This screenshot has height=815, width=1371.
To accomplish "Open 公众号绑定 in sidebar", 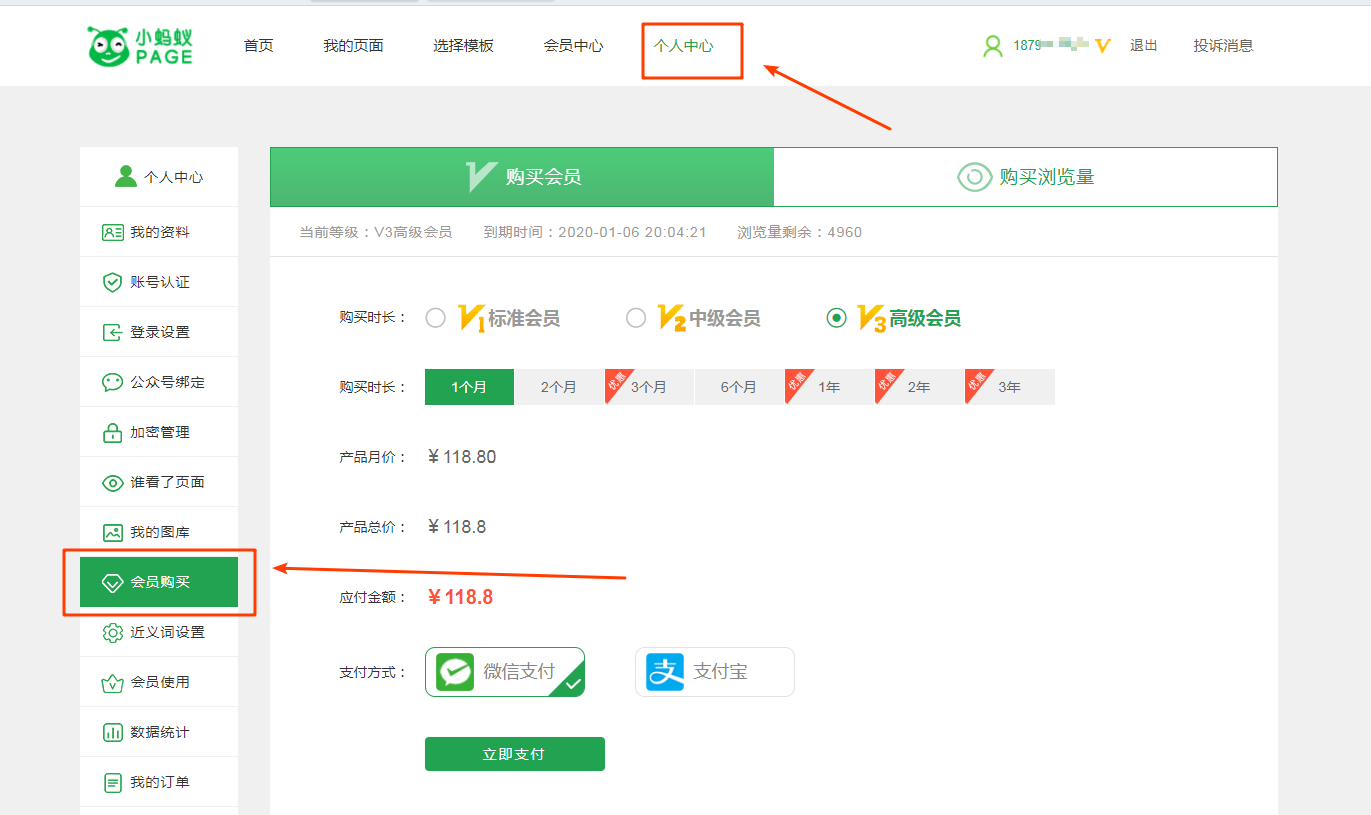I will (x=159, y=382).
